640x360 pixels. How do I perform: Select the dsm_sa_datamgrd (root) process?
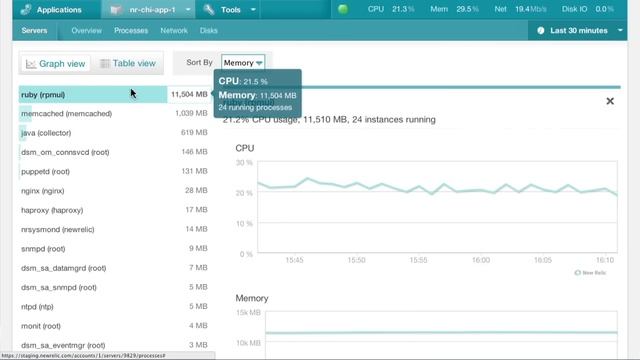click(x=114, y=268)
